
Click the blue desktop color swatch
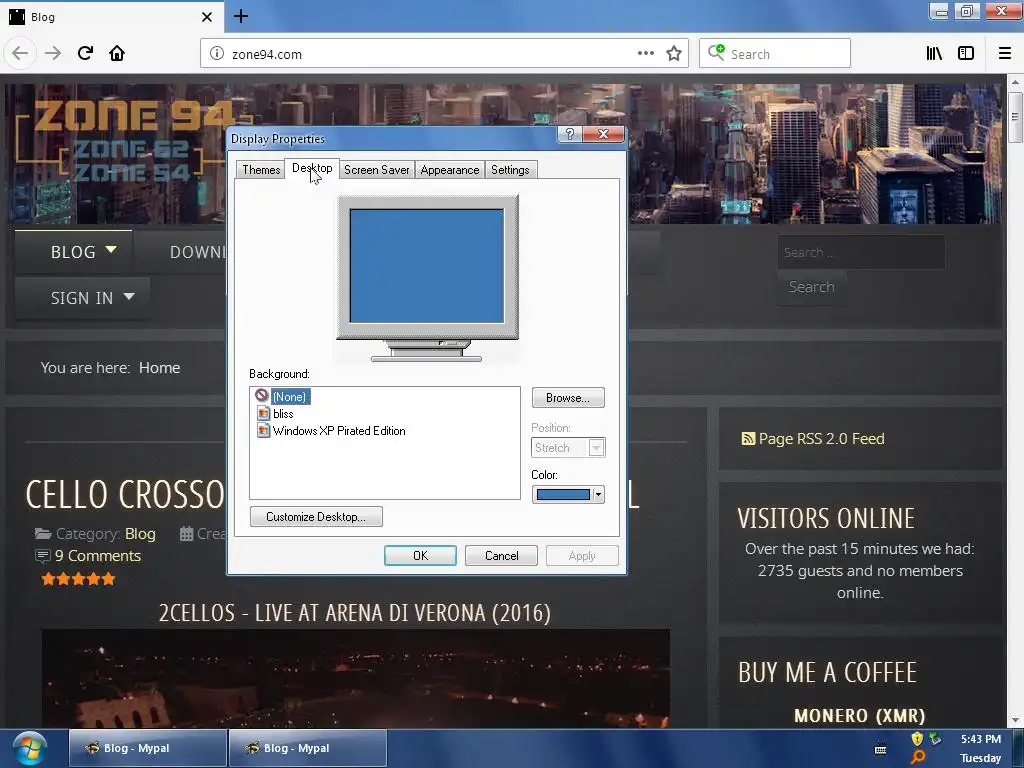563,494
